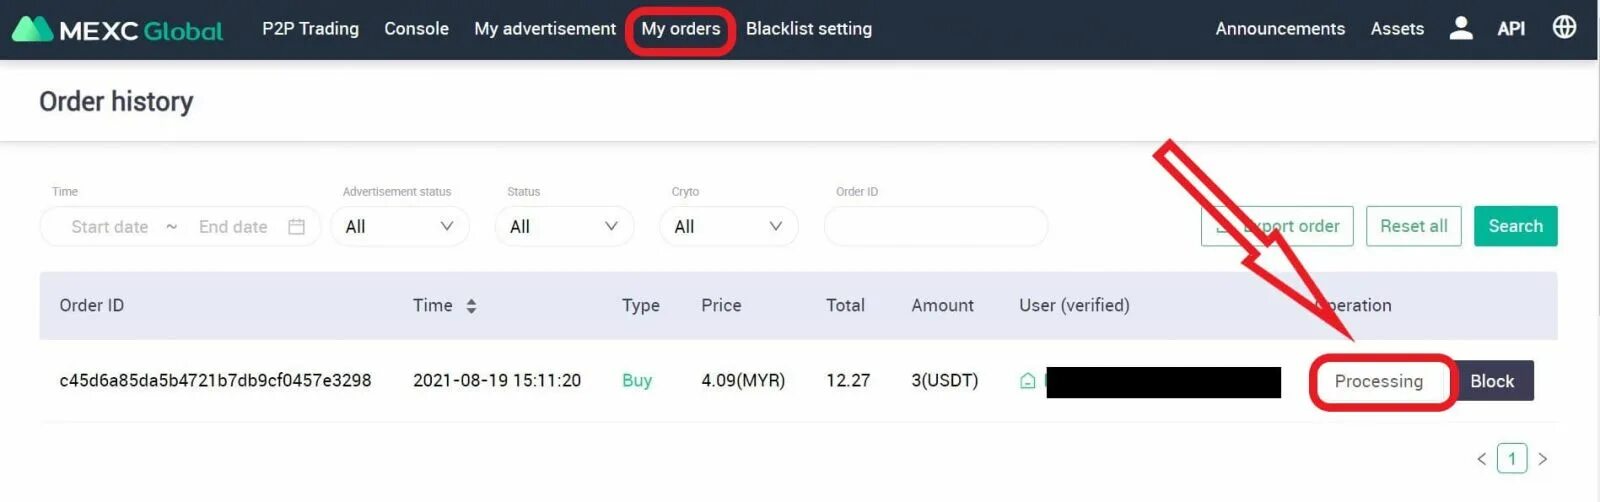The height and width of the screenshot is (502, 1600).
Task: Block the user for this order
Action: 1491,381
